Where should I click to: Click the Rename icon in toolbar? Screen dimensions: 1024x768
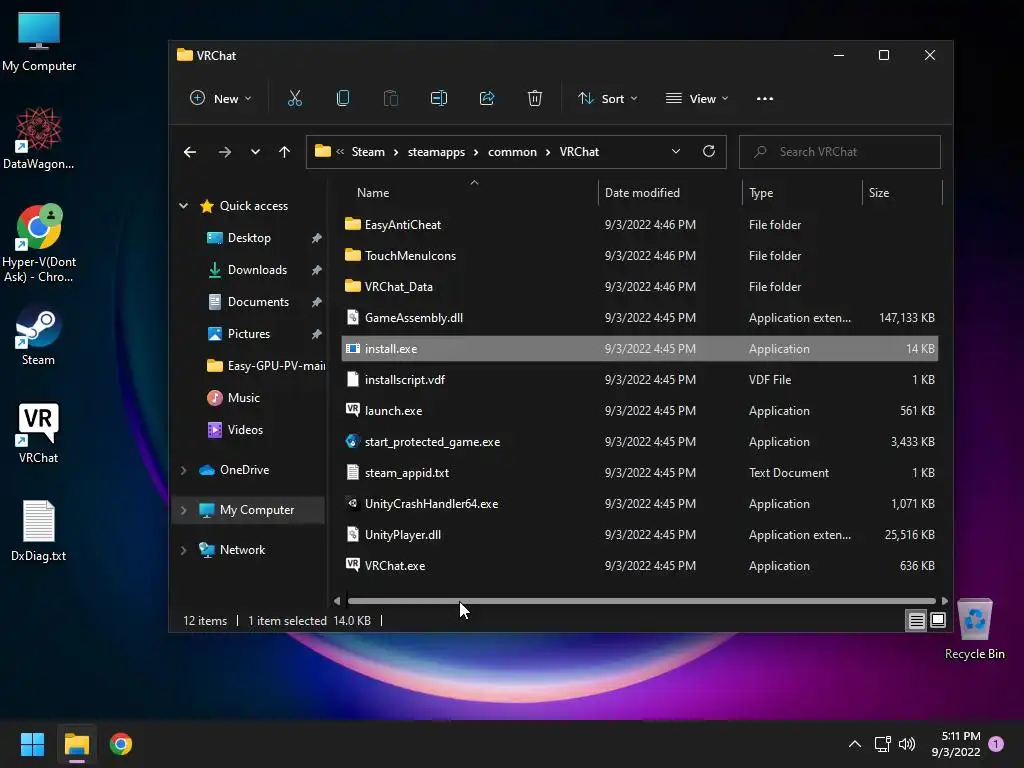click(439, 99)
